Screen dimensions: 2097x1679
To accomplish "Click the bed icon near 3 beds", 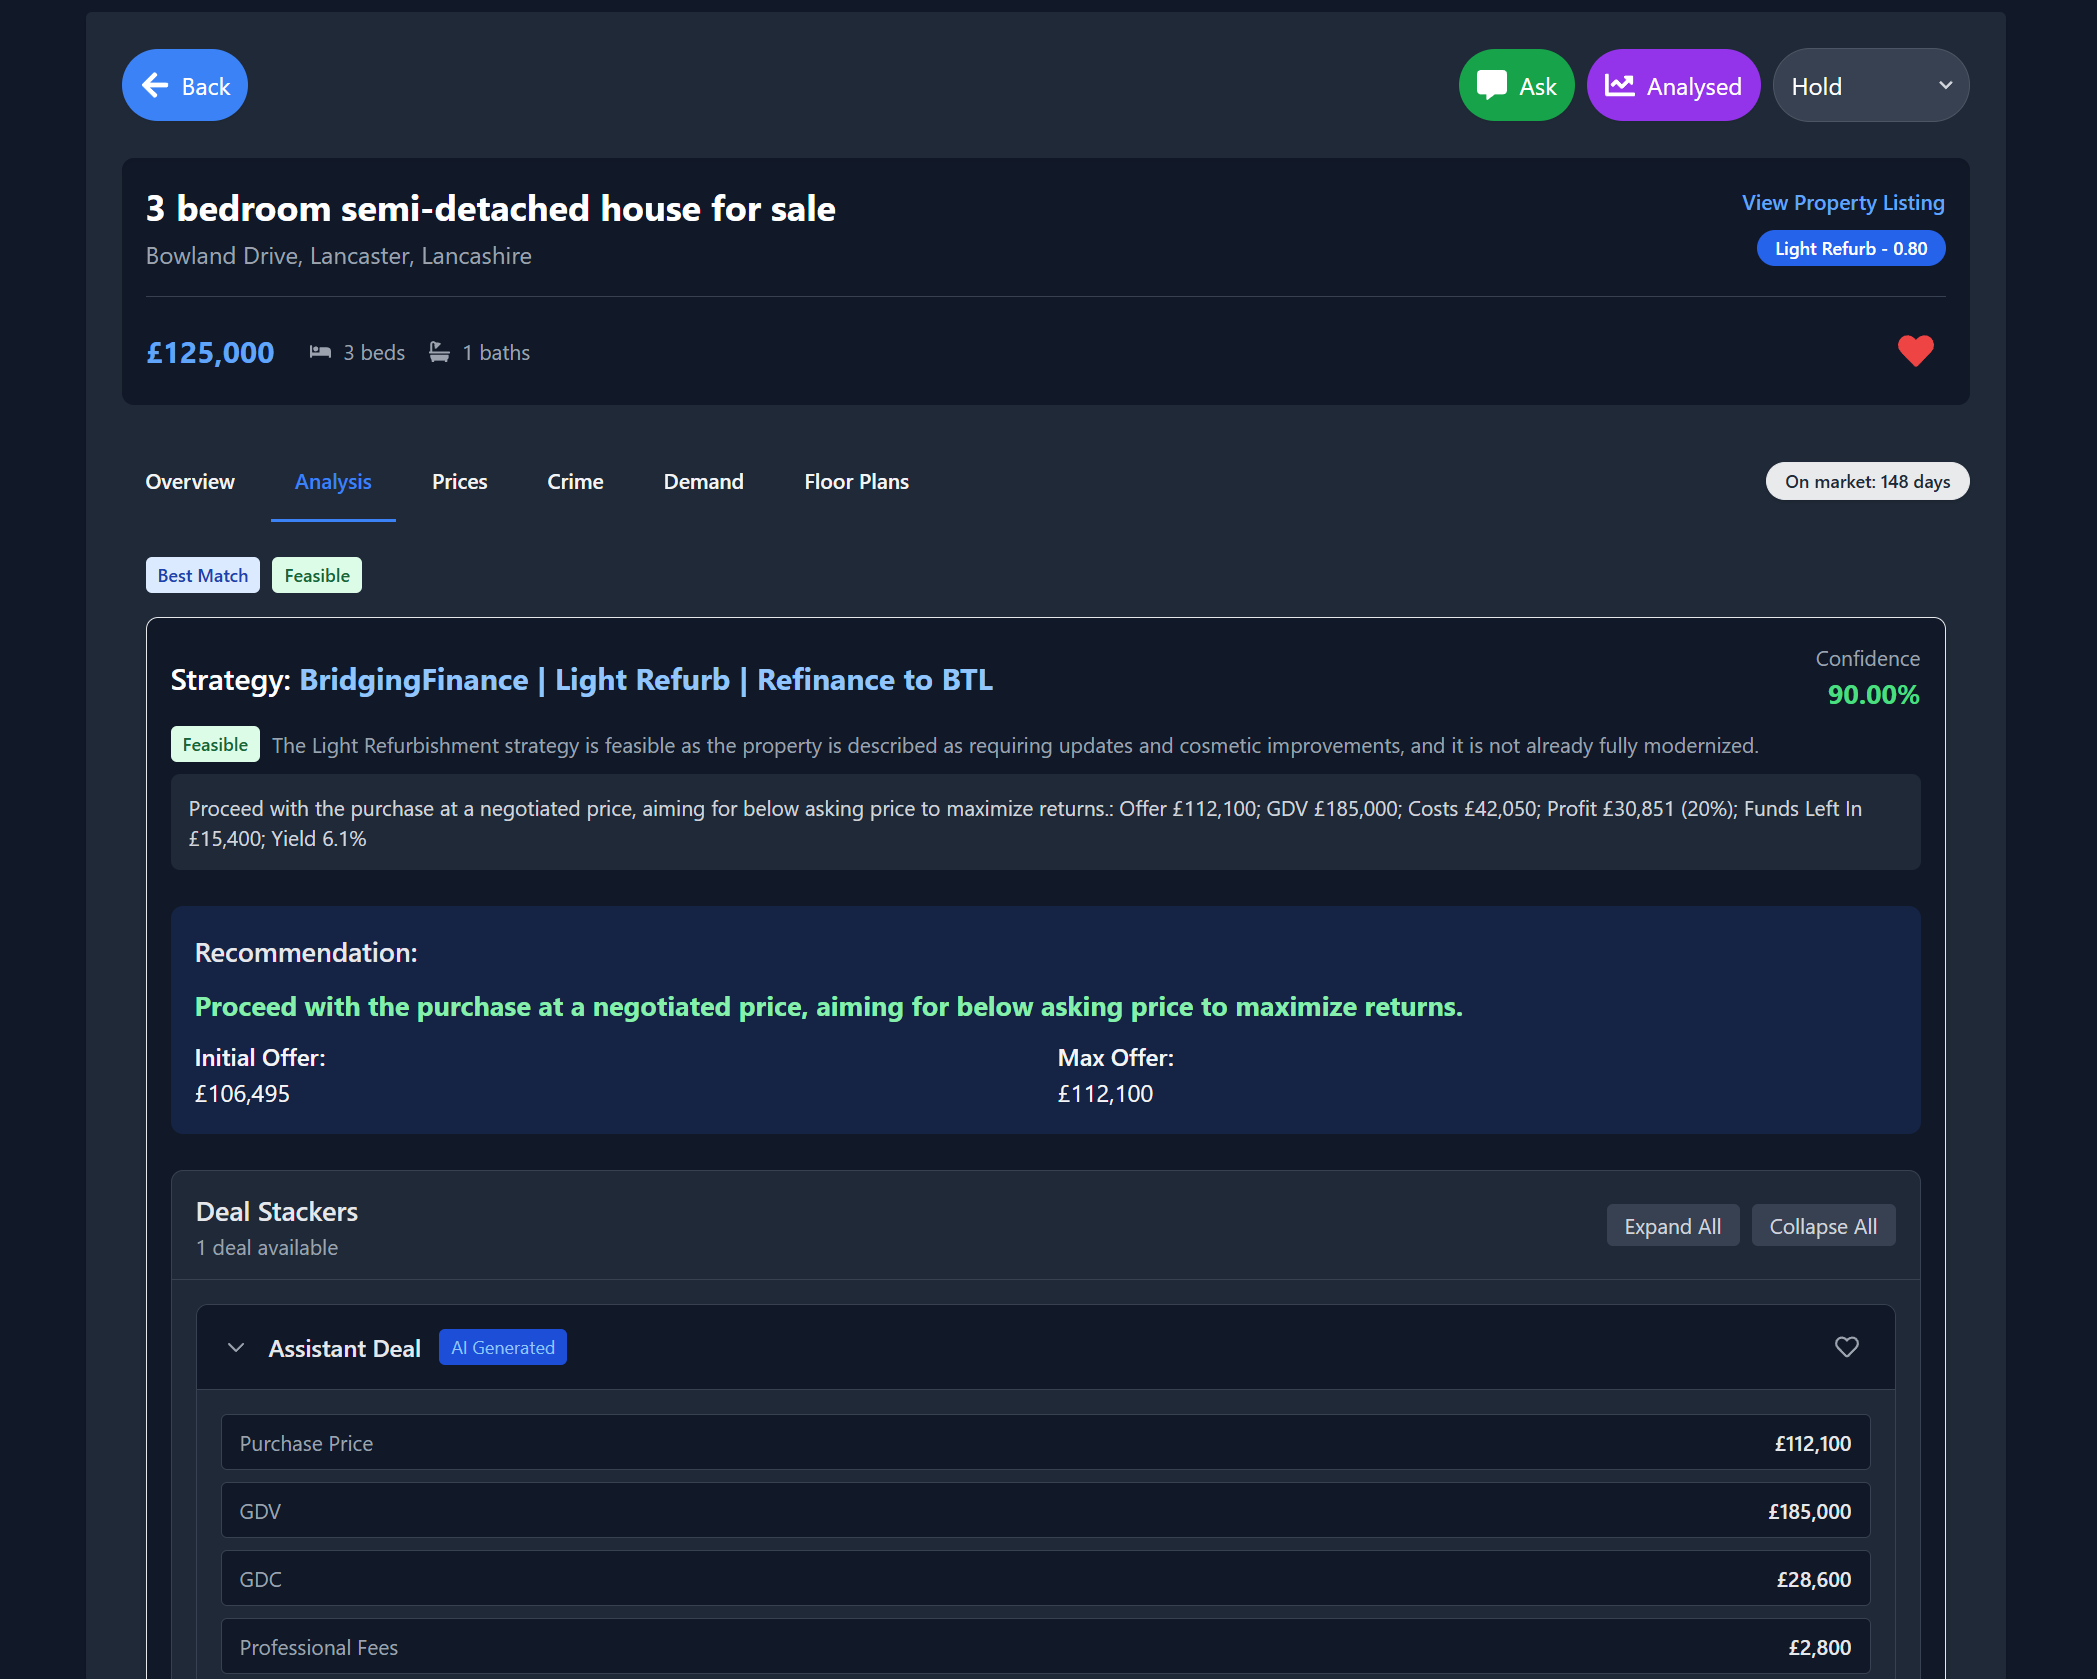I will (320, 352).
